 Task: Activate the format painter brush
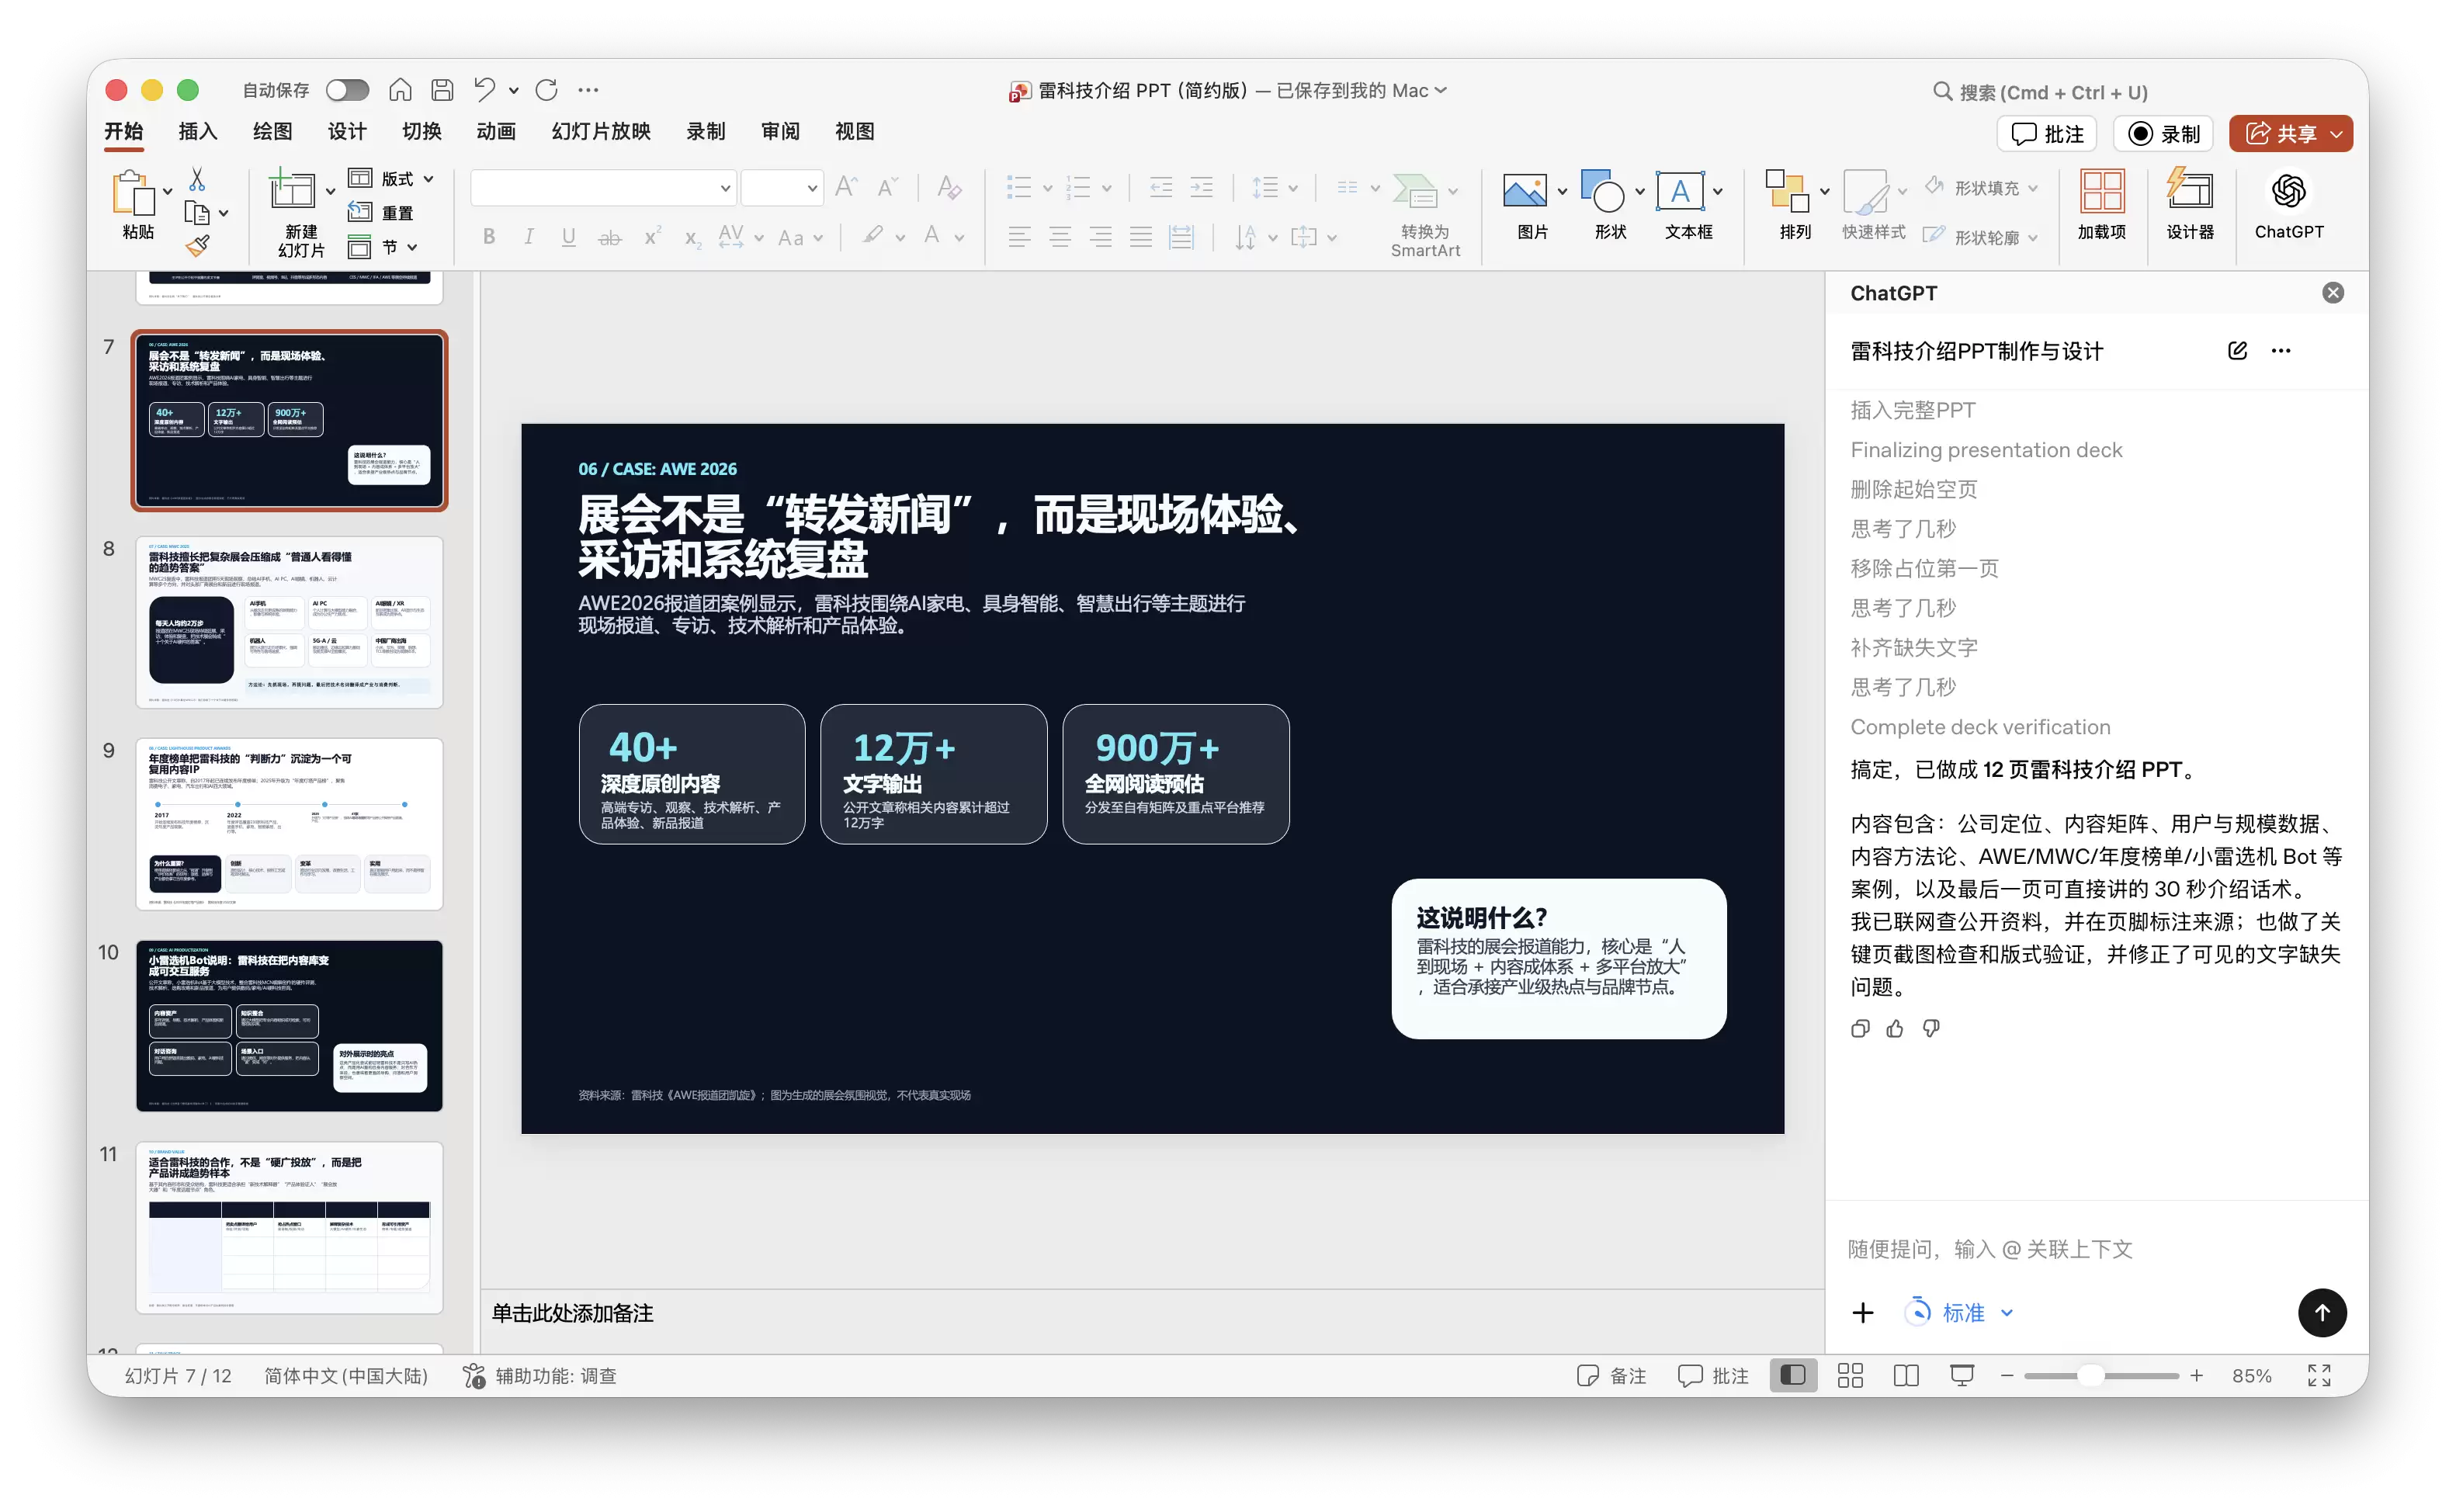(197, 245)
